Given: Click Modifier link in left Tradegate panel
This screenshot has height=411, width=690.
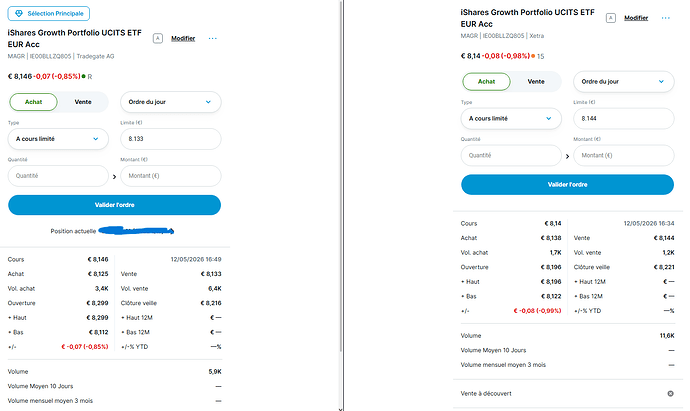Looking at the screenshot, I should pyautogui.click(x=183, y=39).
